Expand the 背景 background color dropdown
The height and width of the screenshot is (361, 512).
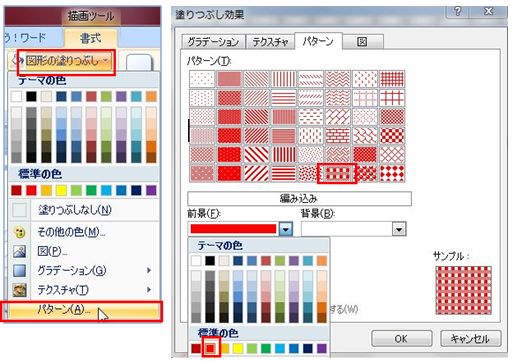399,229
